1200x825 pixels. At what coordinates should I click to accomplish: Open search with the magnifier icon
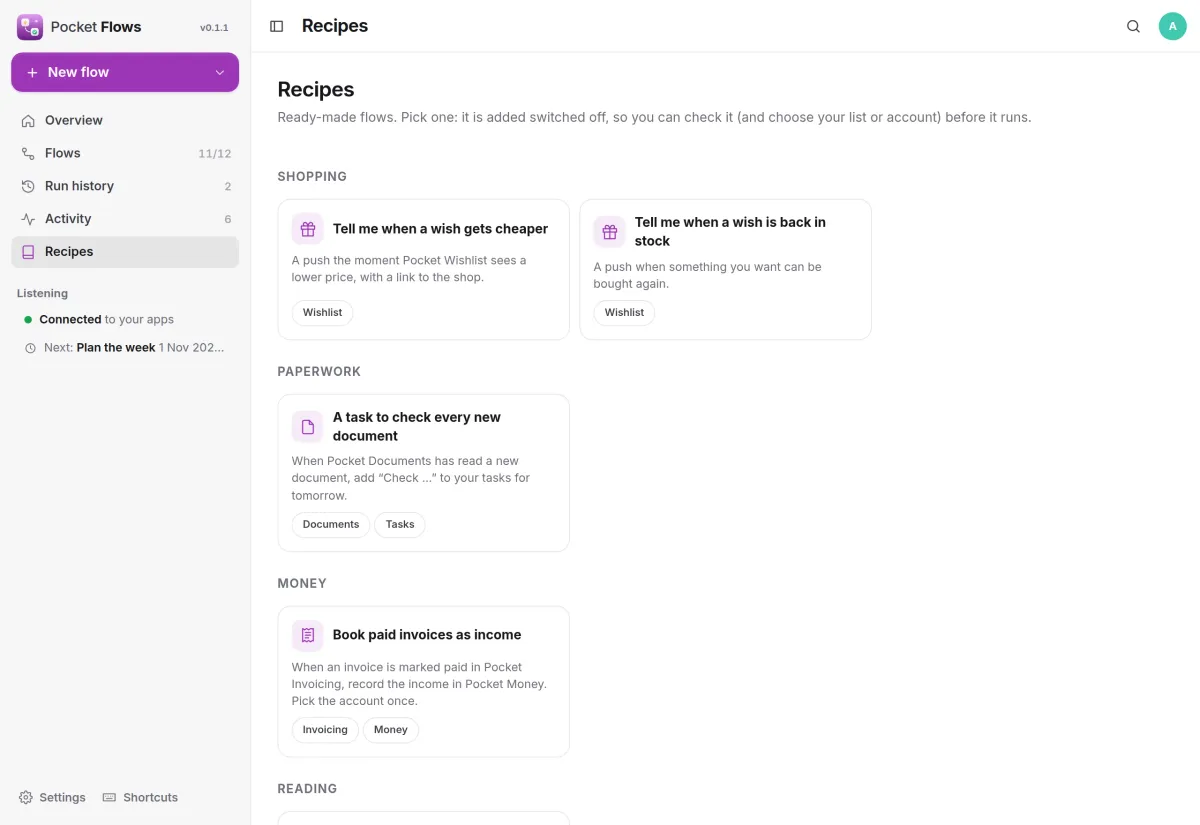[x=1133, y=26]
